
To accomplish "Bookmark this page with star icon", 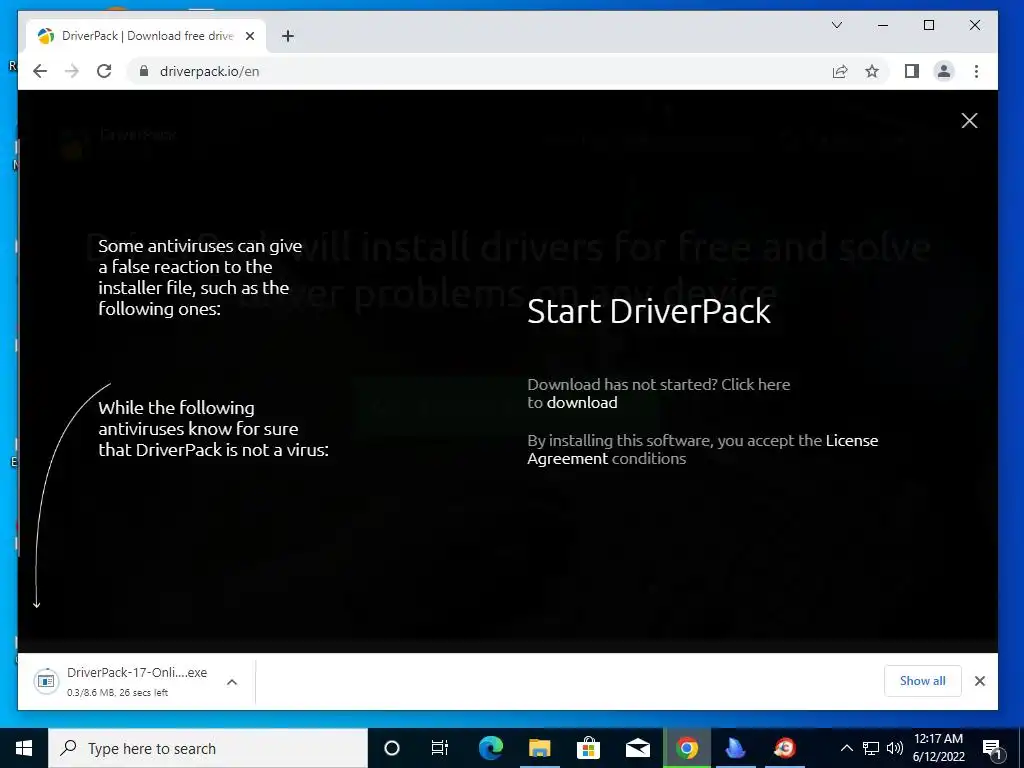I will (x=872, y=71).
